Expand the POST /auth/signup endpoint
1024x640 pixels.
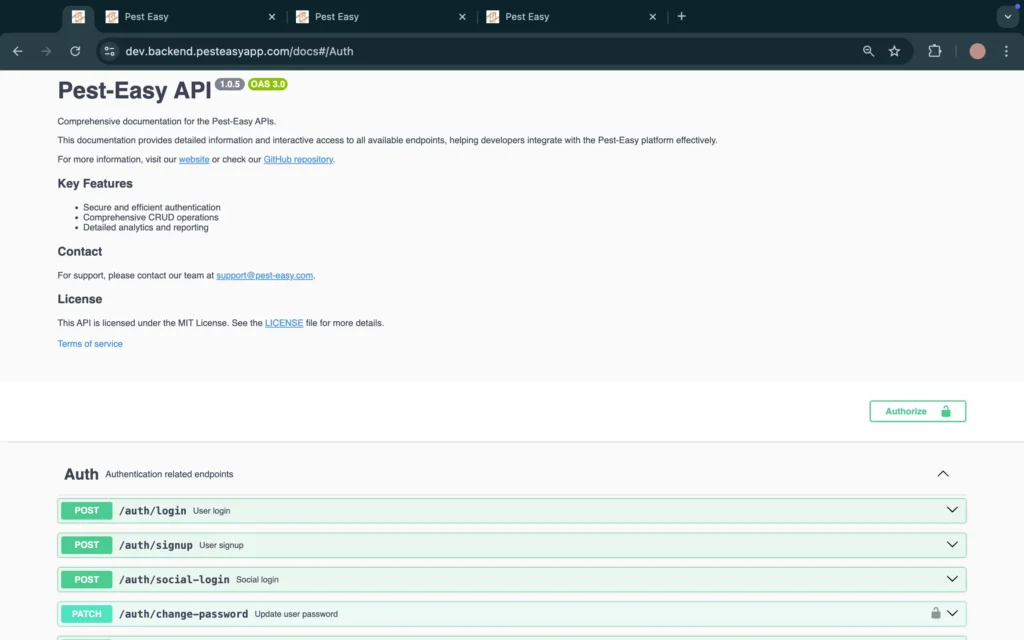(x=952, y=545)
